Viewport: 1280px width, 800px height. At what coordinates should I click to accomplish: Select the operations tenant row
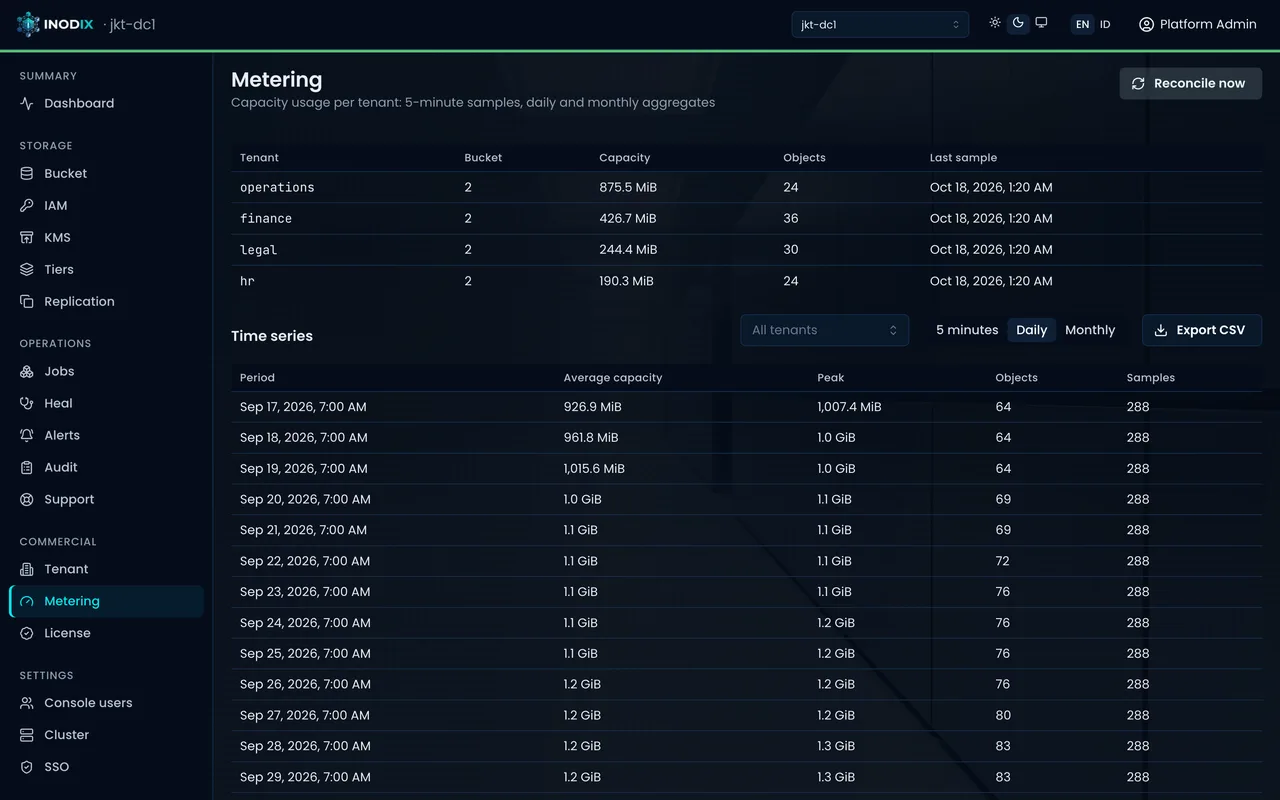coord(746,187)
